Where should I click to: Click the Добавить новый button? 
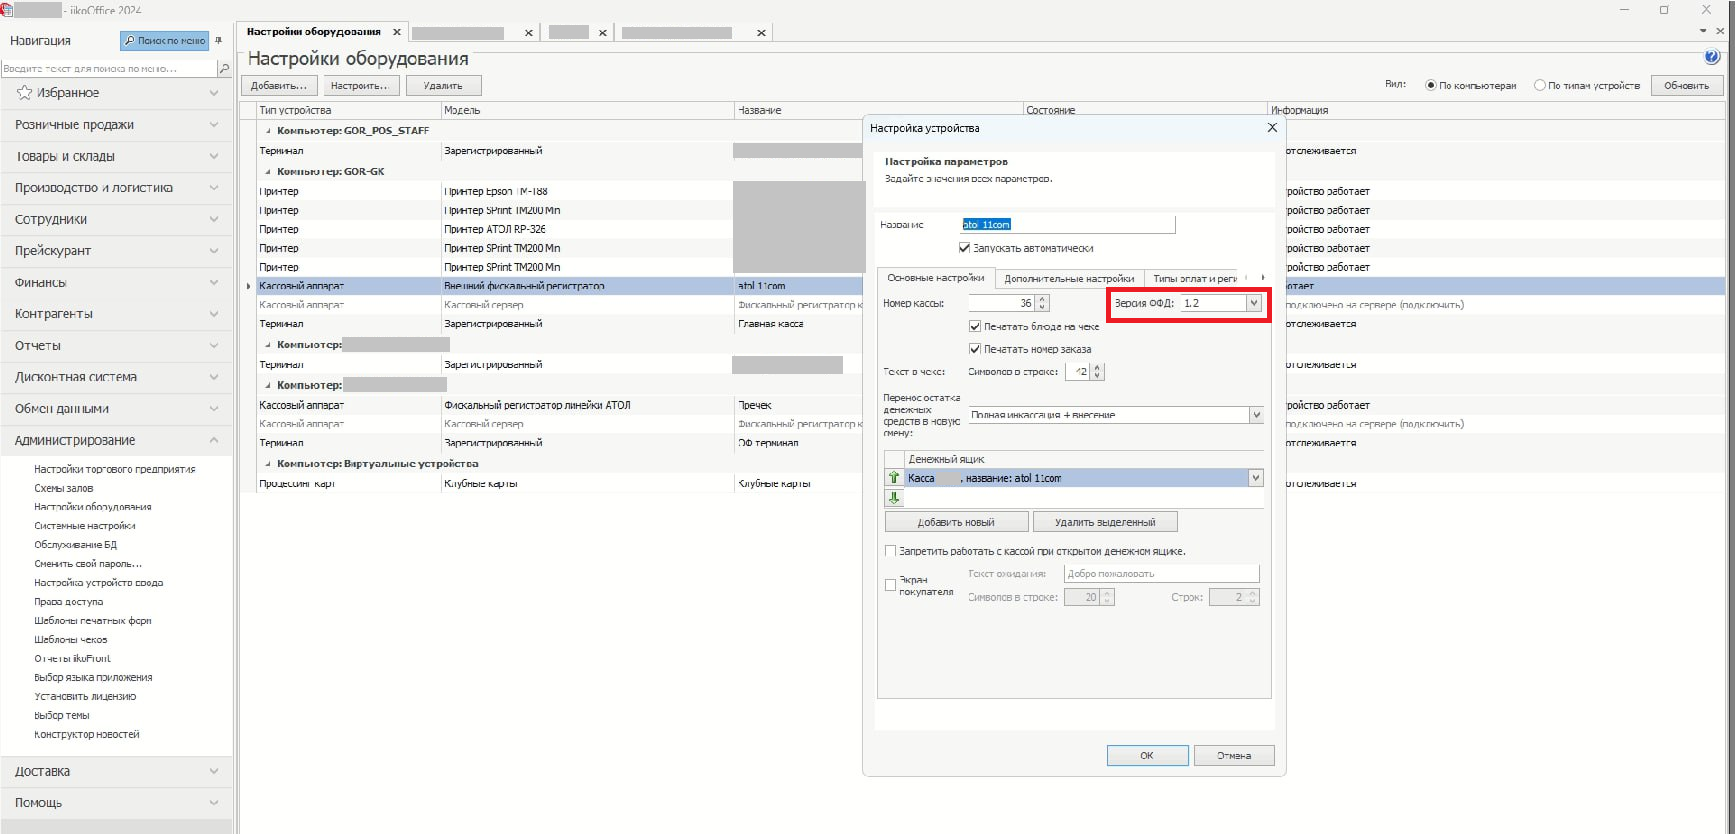(956, 522)
